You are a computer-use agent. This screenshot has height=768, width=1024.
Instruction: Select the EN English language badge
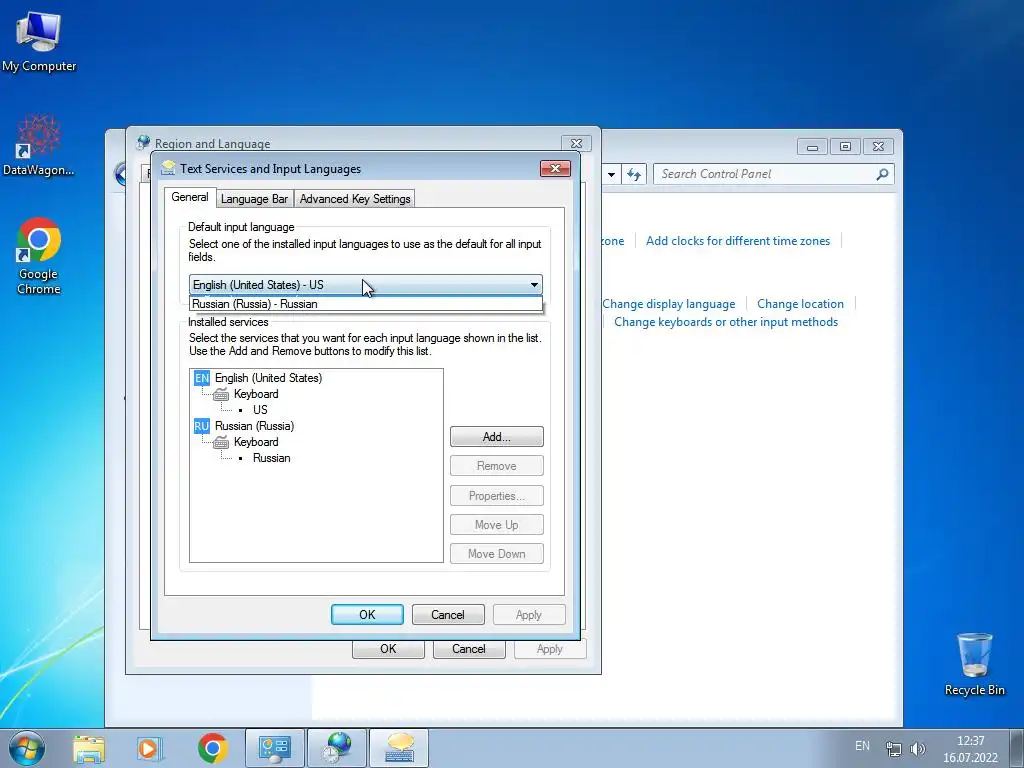click(x=202, y=377)
